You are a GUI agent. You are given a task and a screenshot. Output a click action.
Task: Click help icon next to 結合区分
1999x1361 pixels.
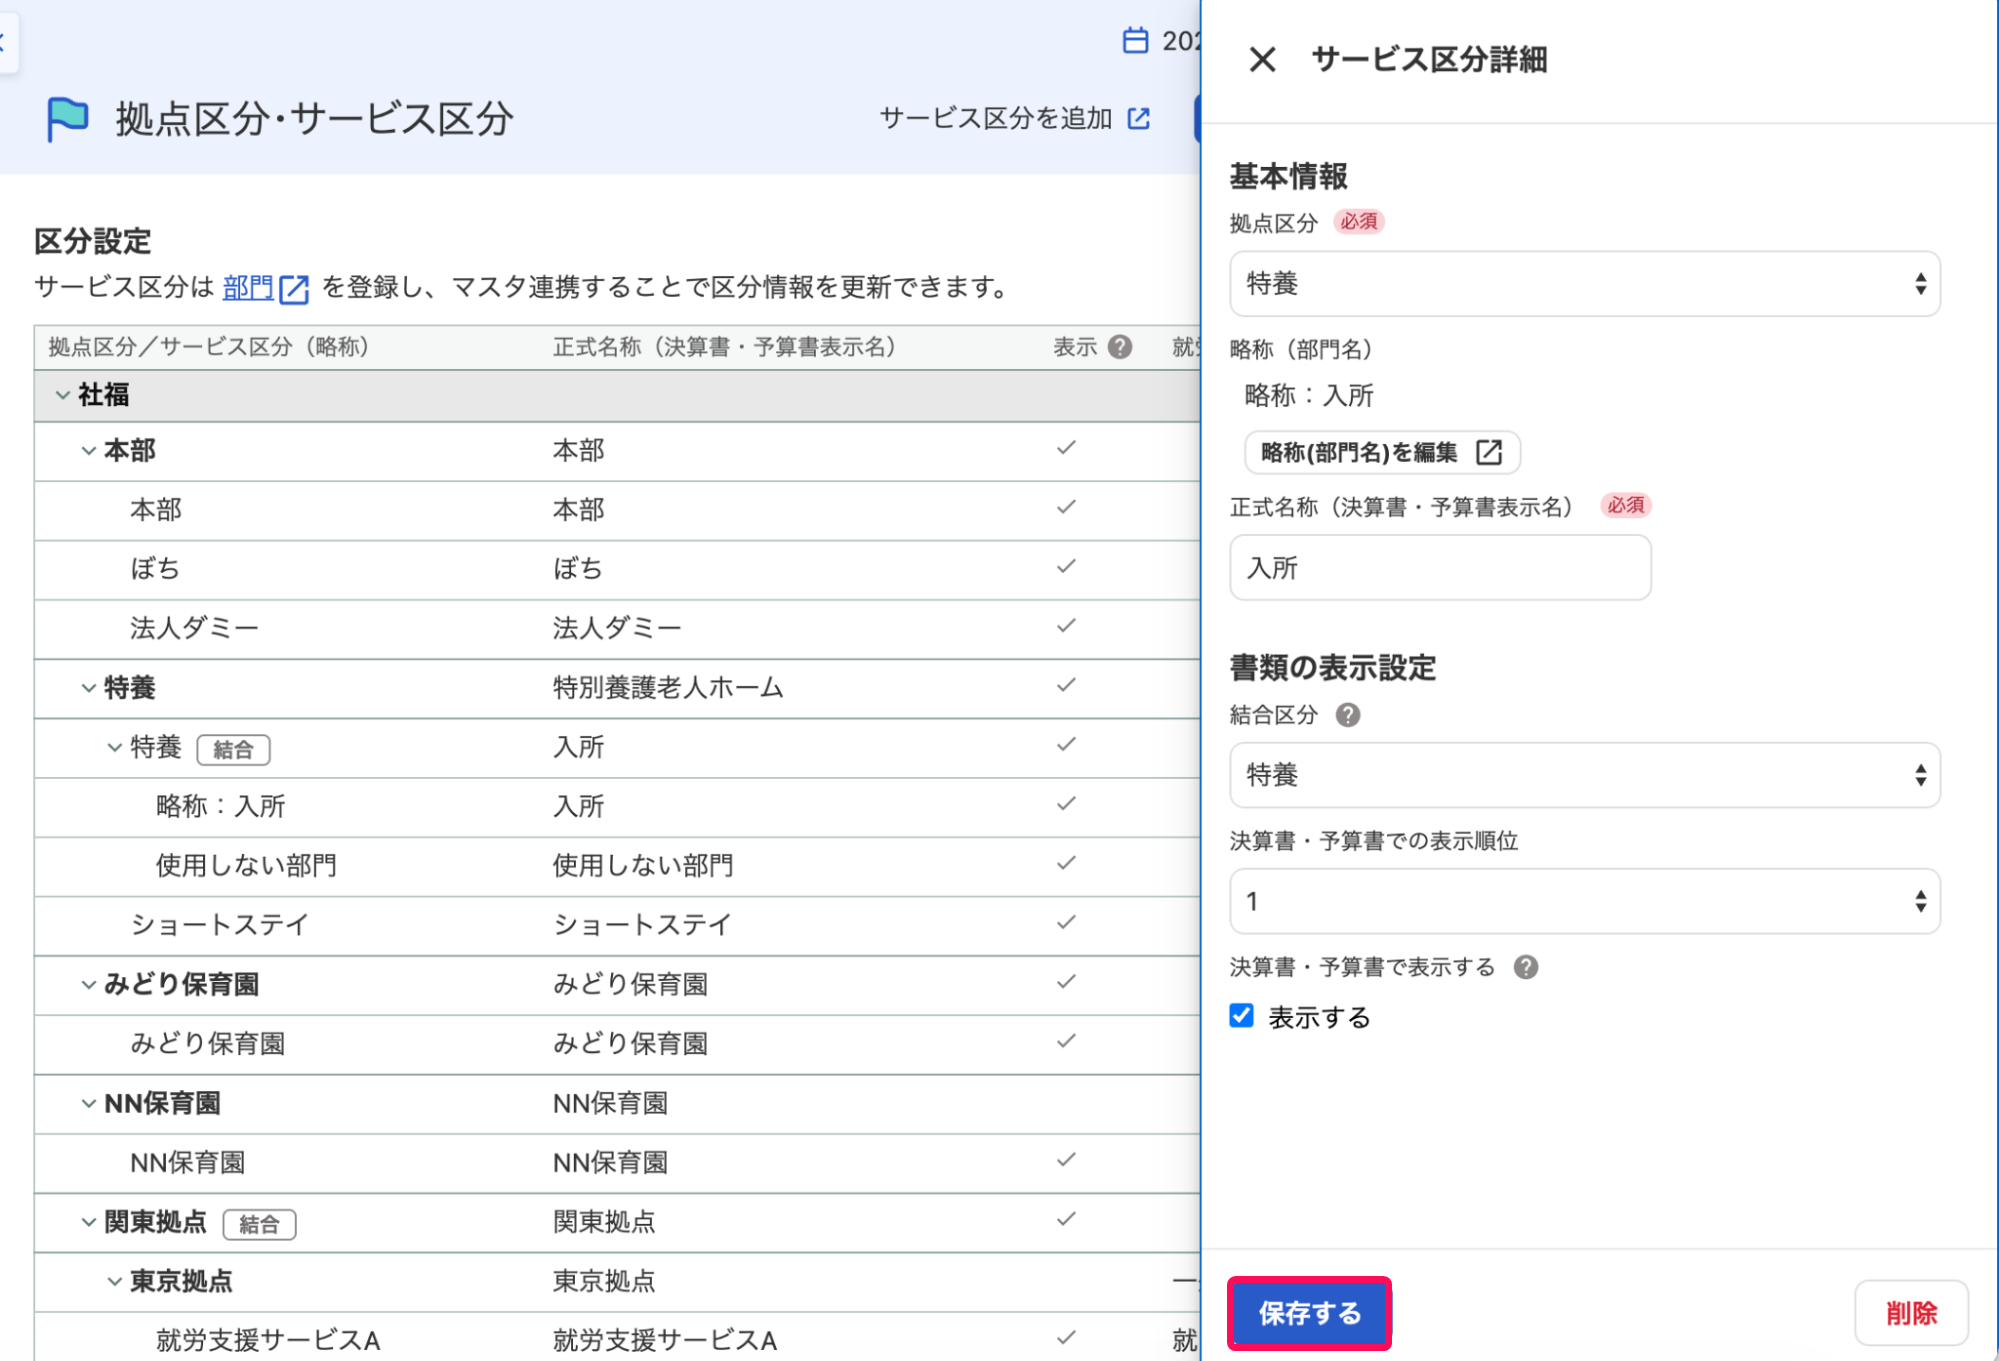point(1348,715)
